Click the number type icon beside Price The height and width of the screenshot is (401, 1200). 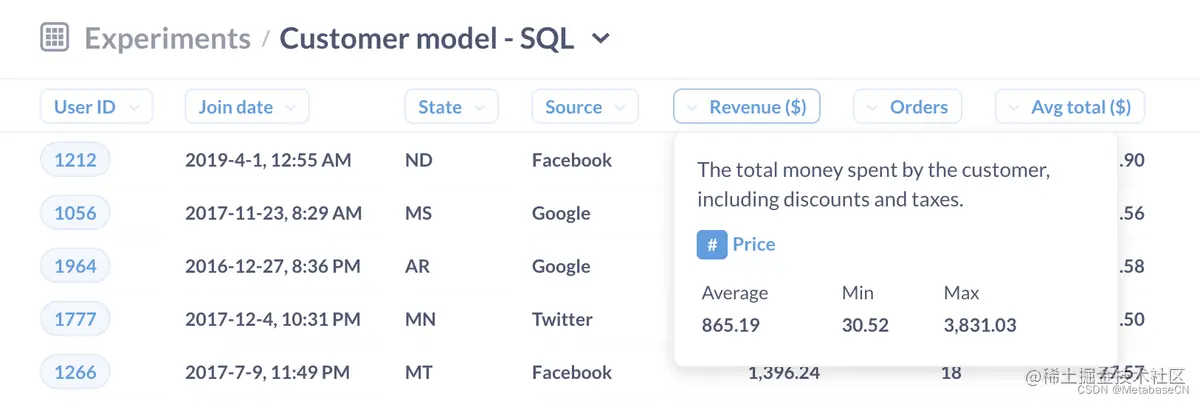pyautogui.click(x=711, y=244)
